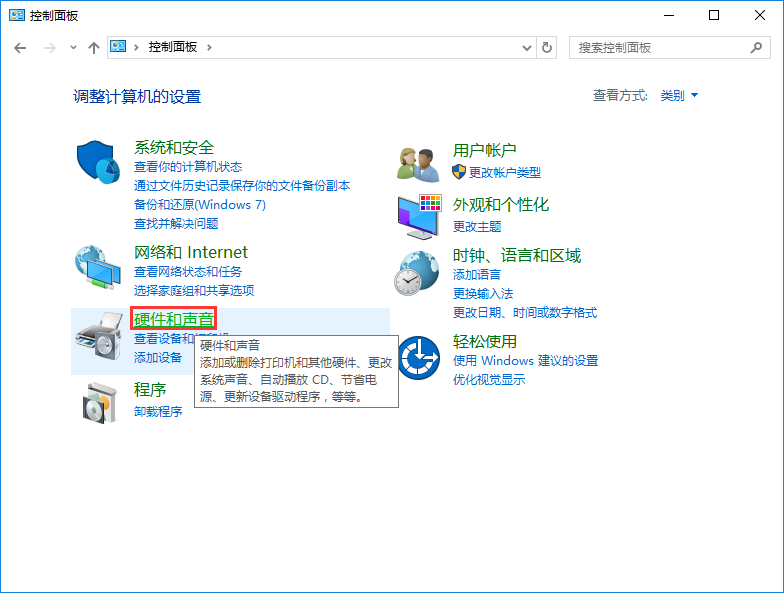
Task: Open 备份和还原(Windows 7) link
Action: click(200, 204)
